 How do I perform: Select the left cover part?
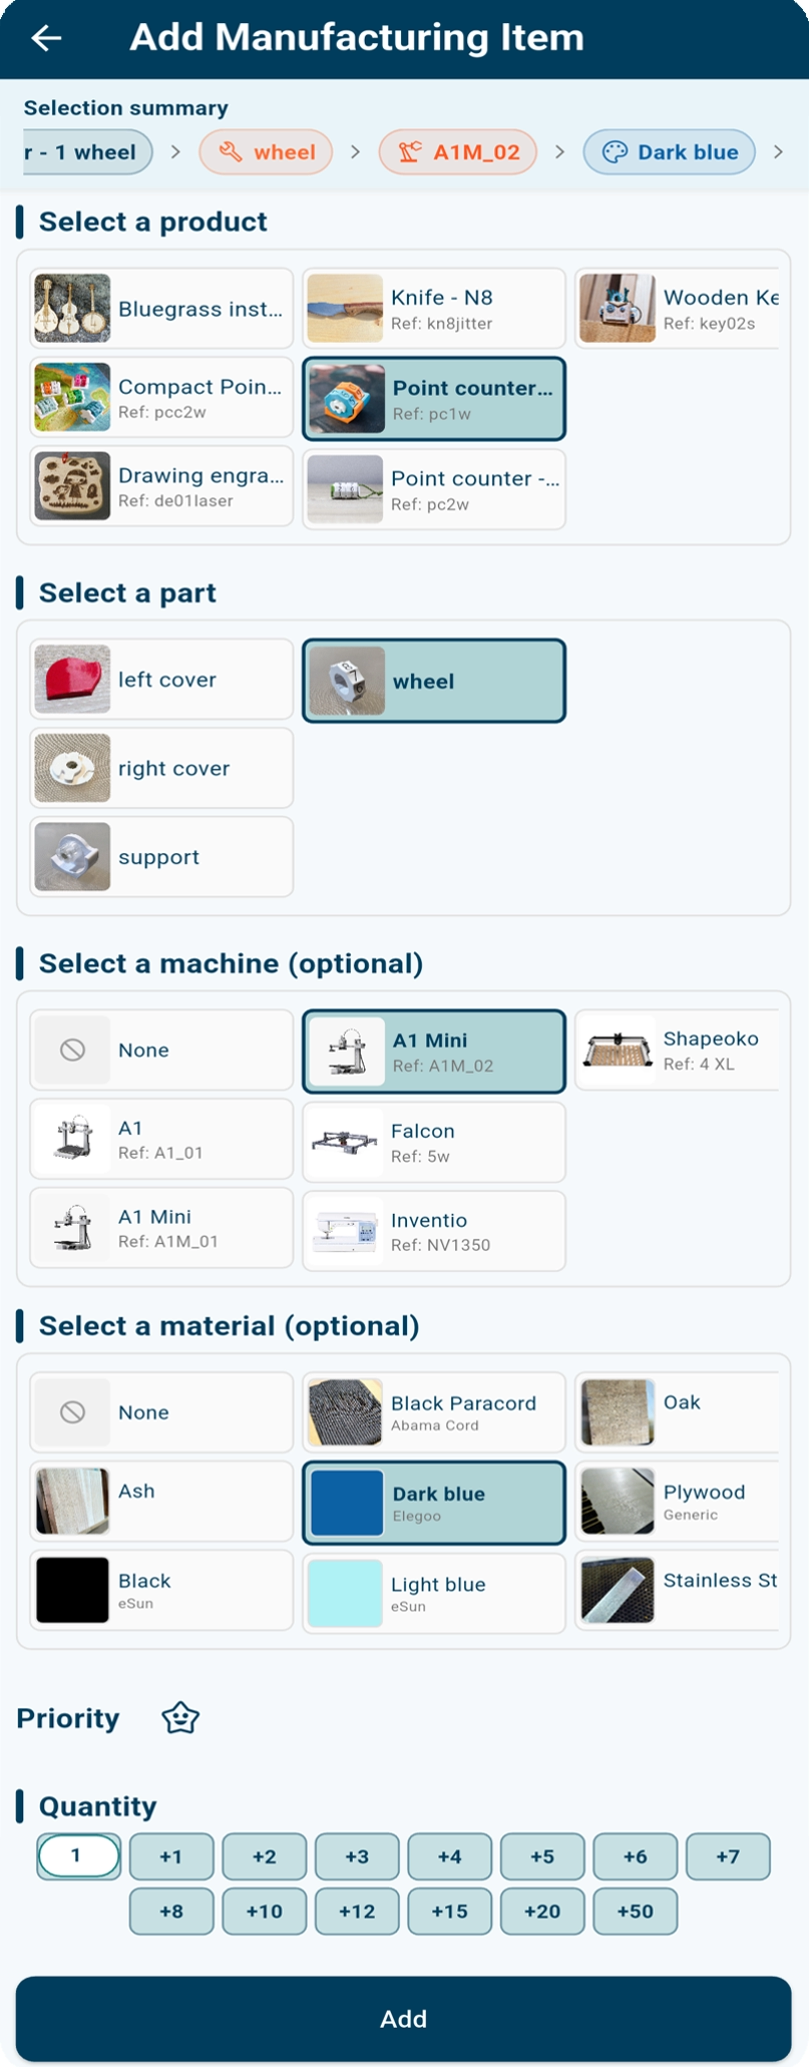pyautogui.click(x=160, y=679)
